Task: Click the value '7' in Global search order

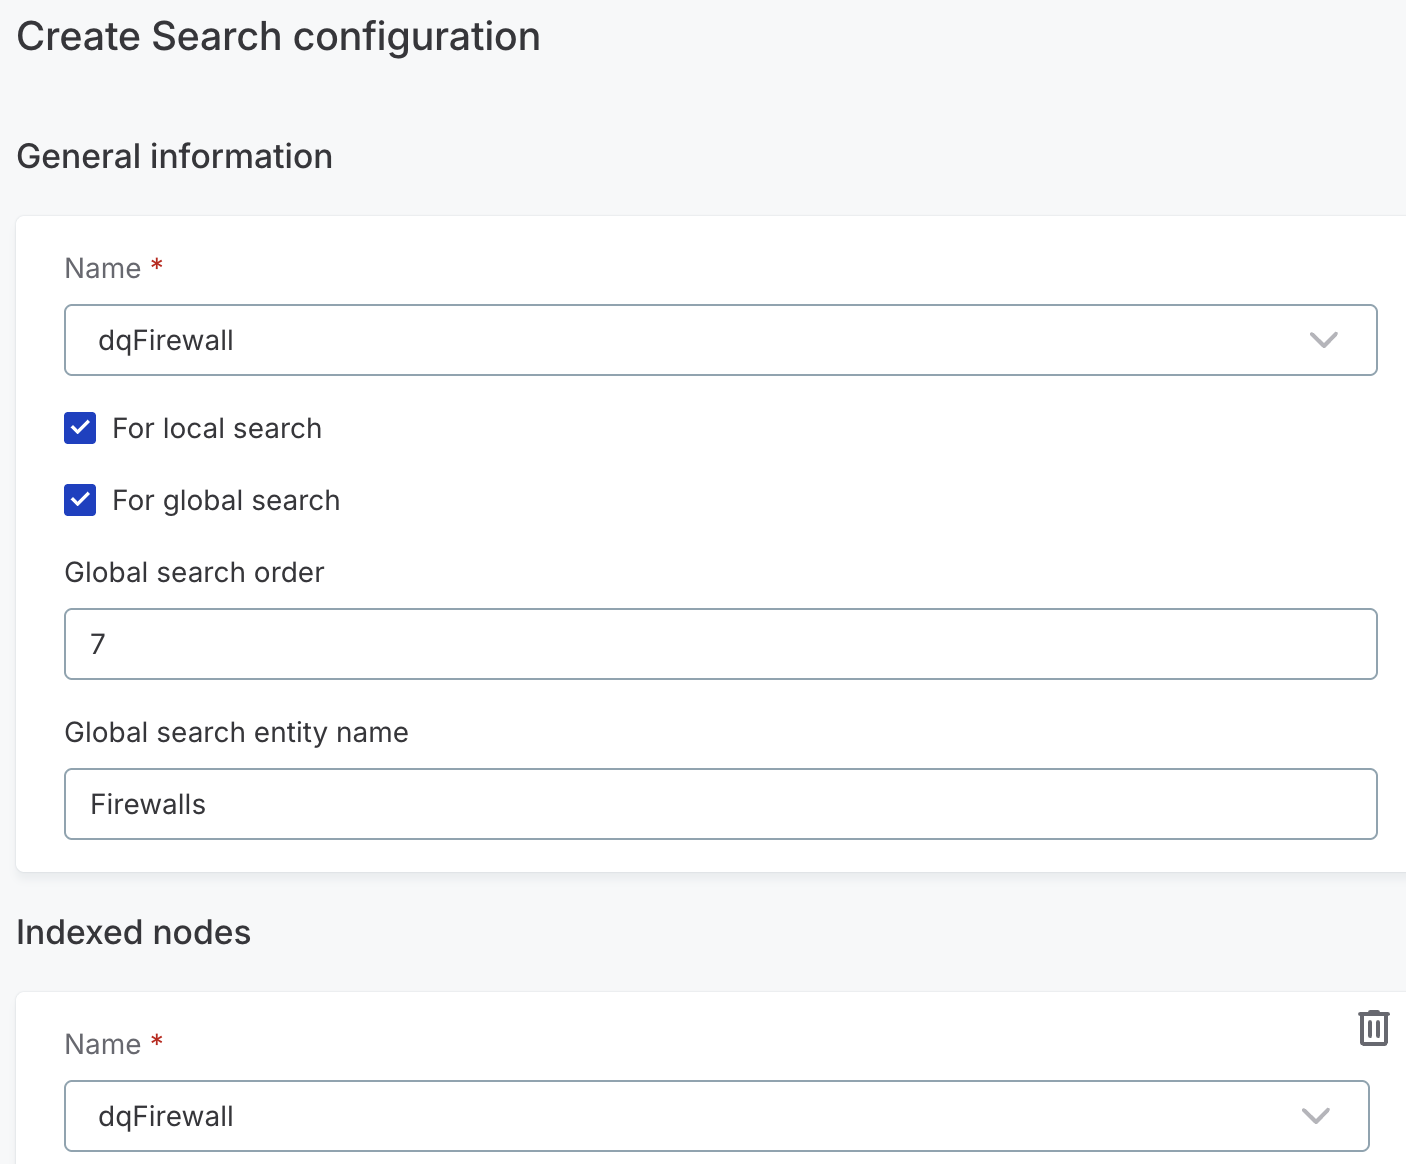Action: (98, 644)
